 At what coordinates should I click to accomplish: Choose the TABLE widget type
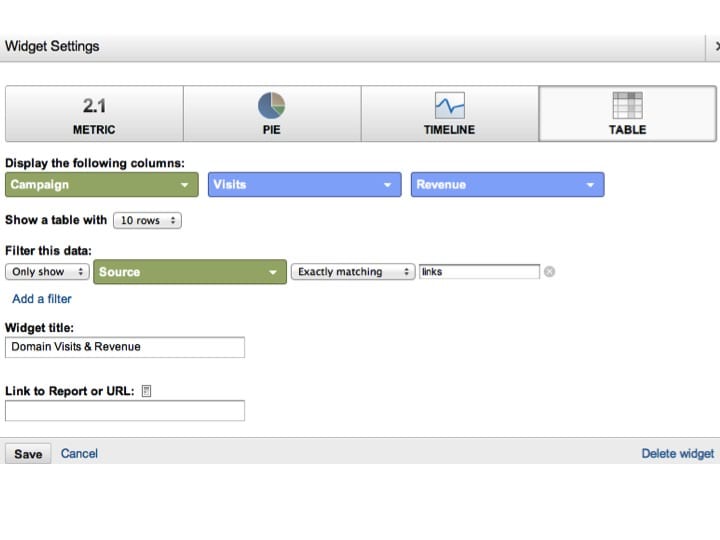[627, 113]
